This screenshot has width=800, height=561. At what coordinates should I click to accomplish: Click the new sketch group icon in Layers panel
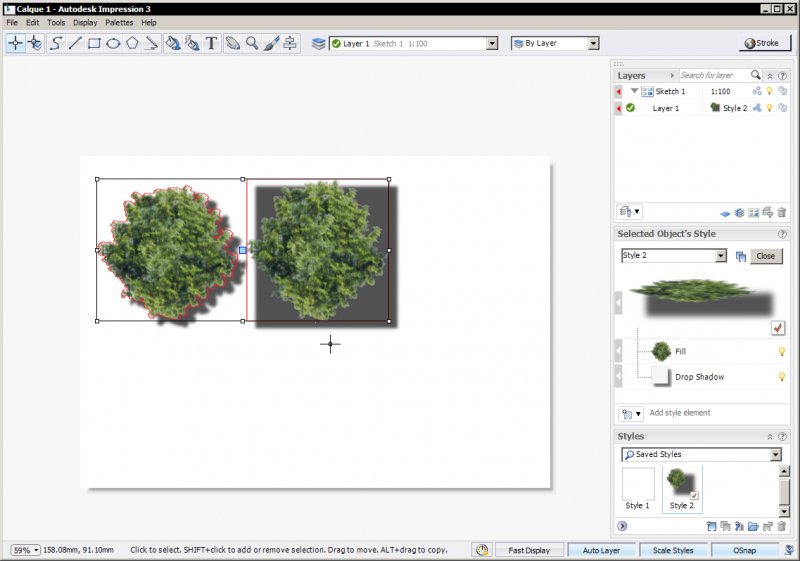pos(753,213)
